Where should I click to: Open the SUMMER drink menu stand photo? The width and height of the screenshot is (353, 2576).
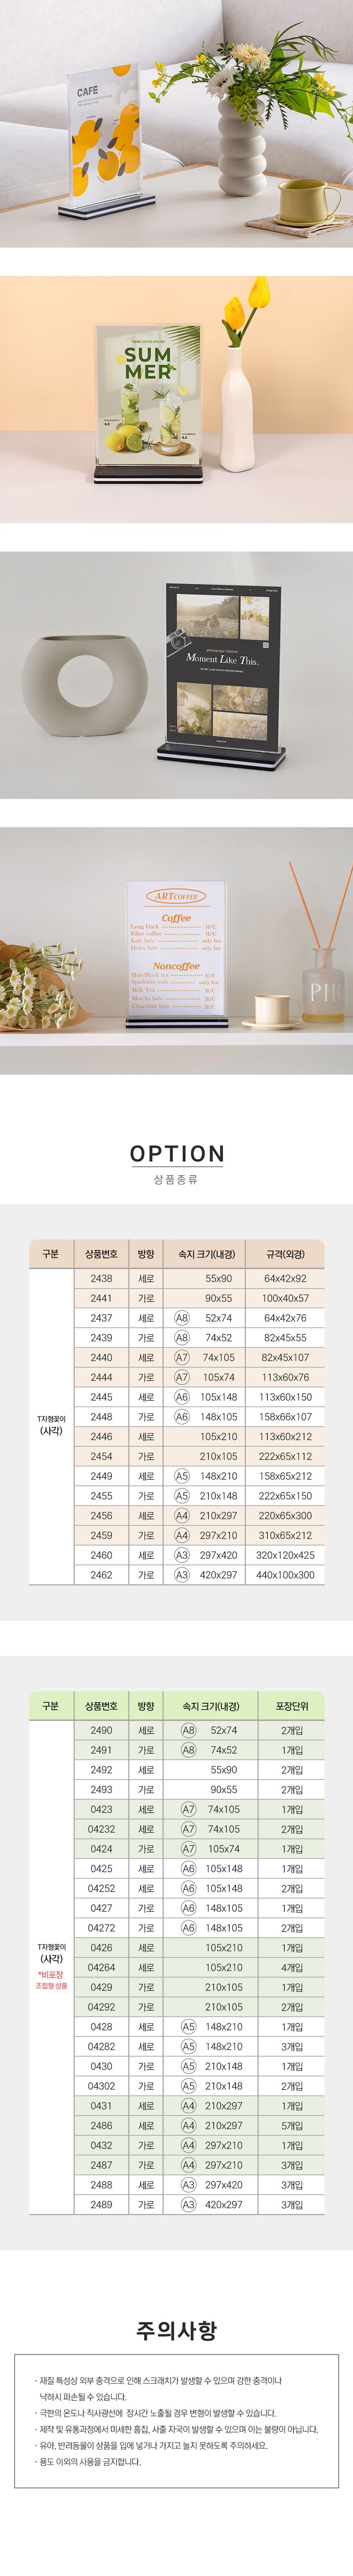click(176, 400)
